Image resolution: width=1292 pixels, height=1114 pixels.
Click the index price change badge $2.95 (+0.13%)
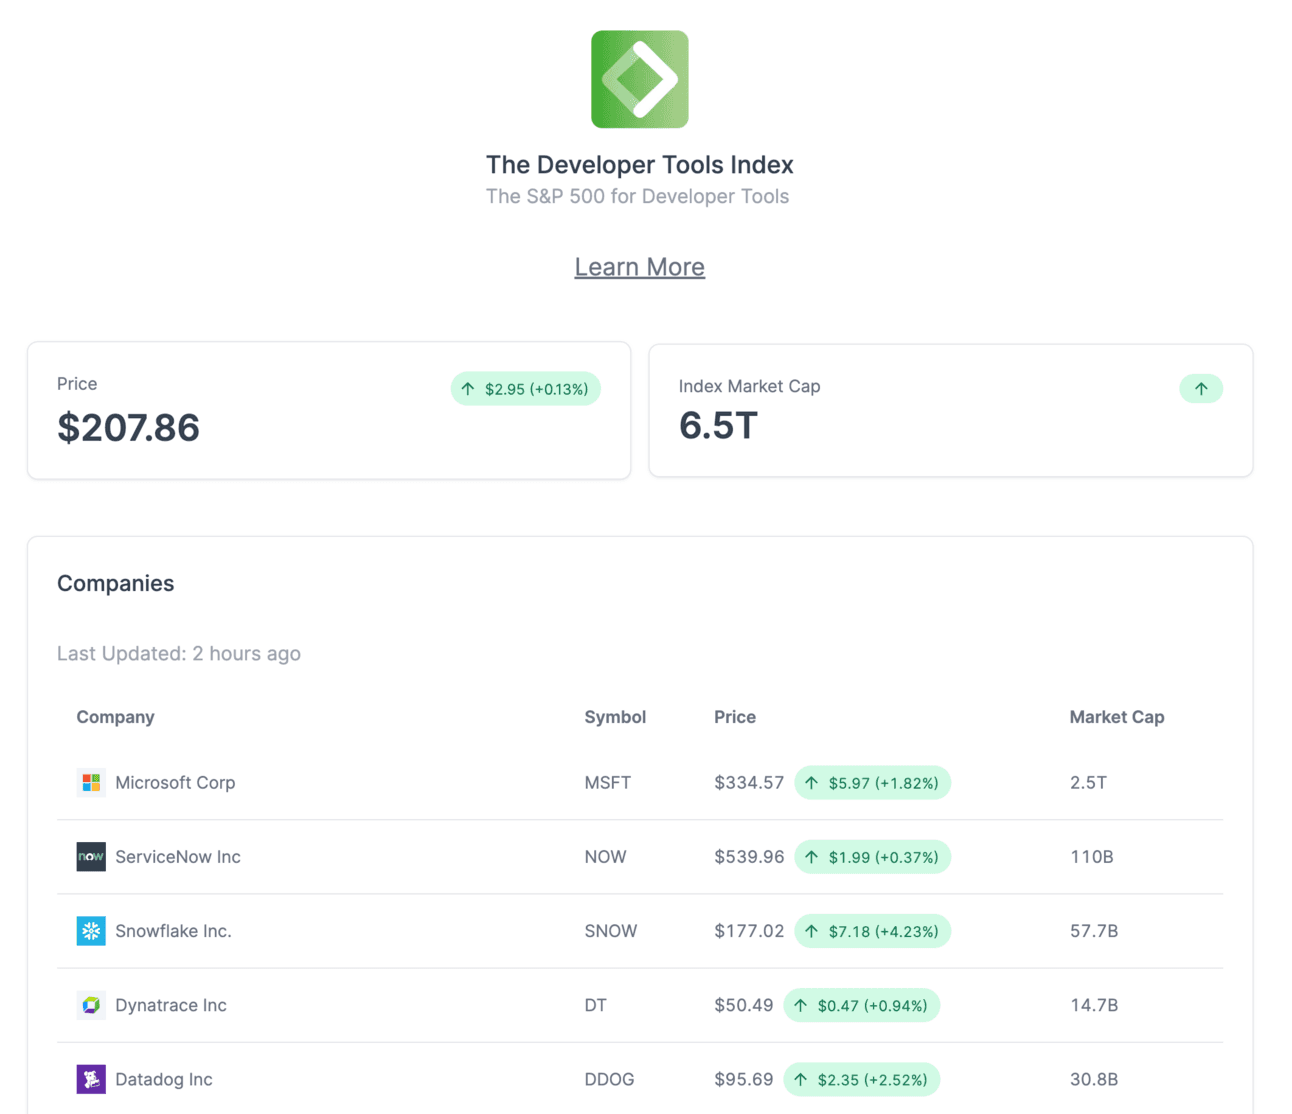point(526,389)
